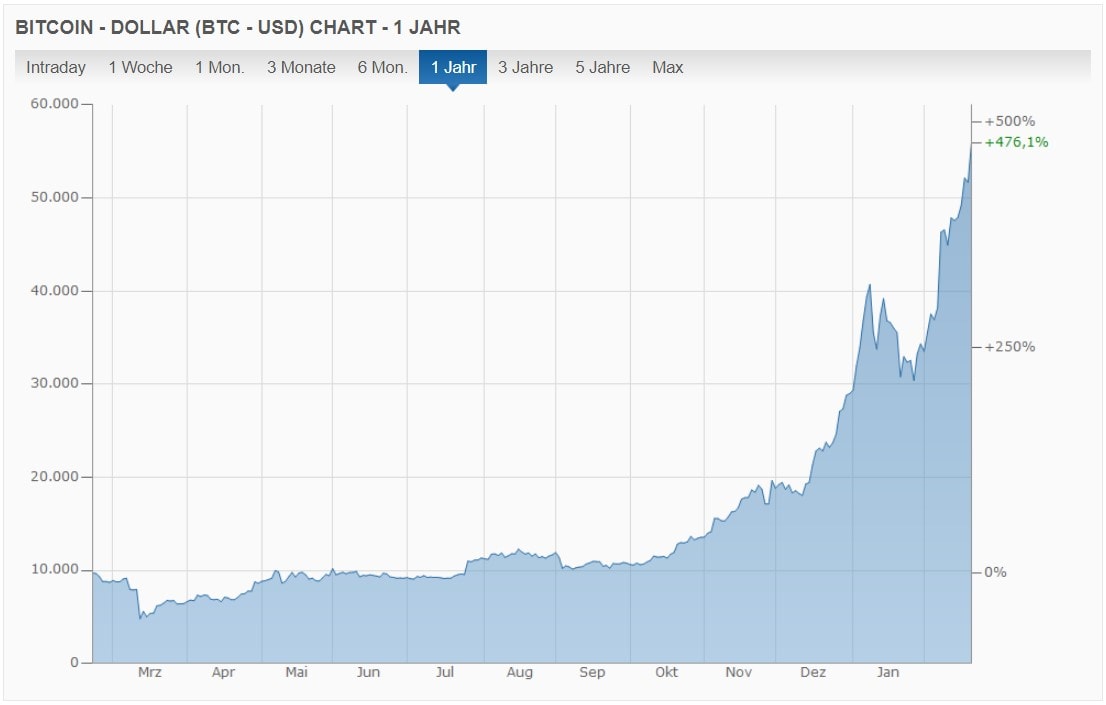Click the Aug month label

(520, 673)
